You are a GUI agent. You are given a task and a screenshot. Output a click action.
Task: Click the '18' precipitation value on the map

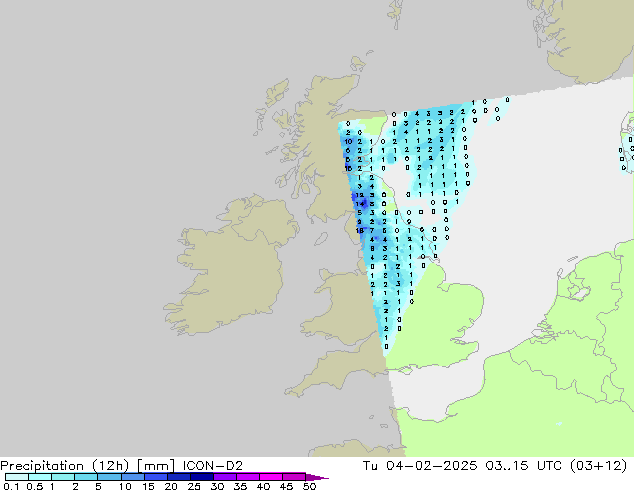[359, 230]
